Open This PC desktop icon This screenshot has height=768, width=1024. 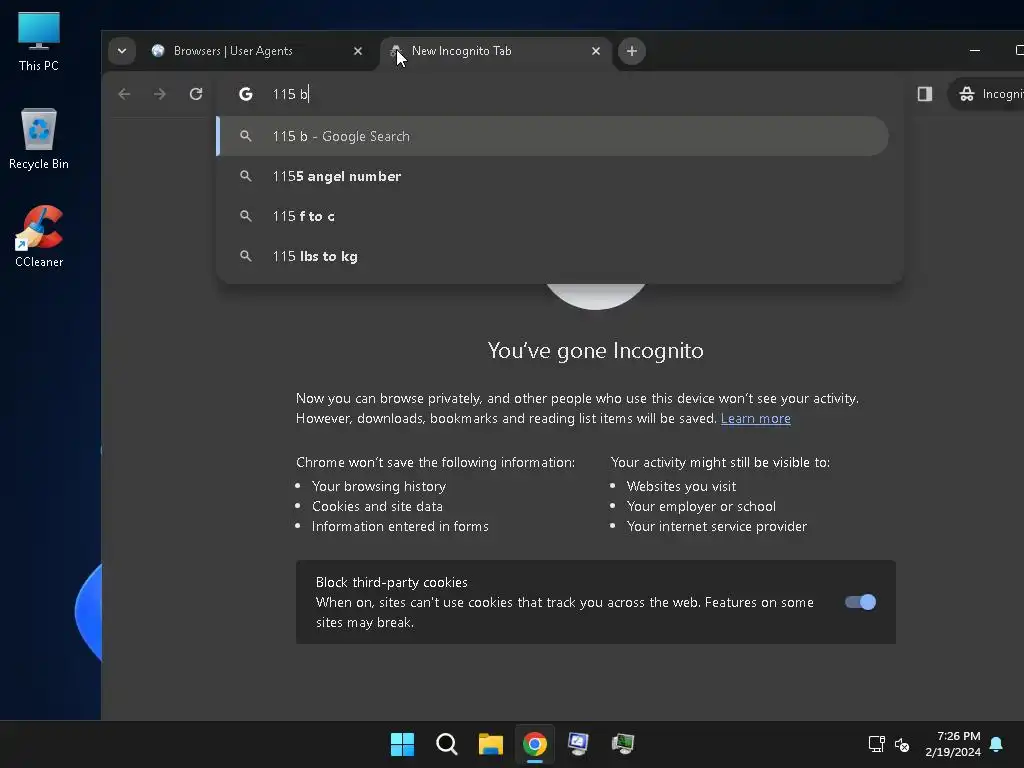click(x=39, y=42)
